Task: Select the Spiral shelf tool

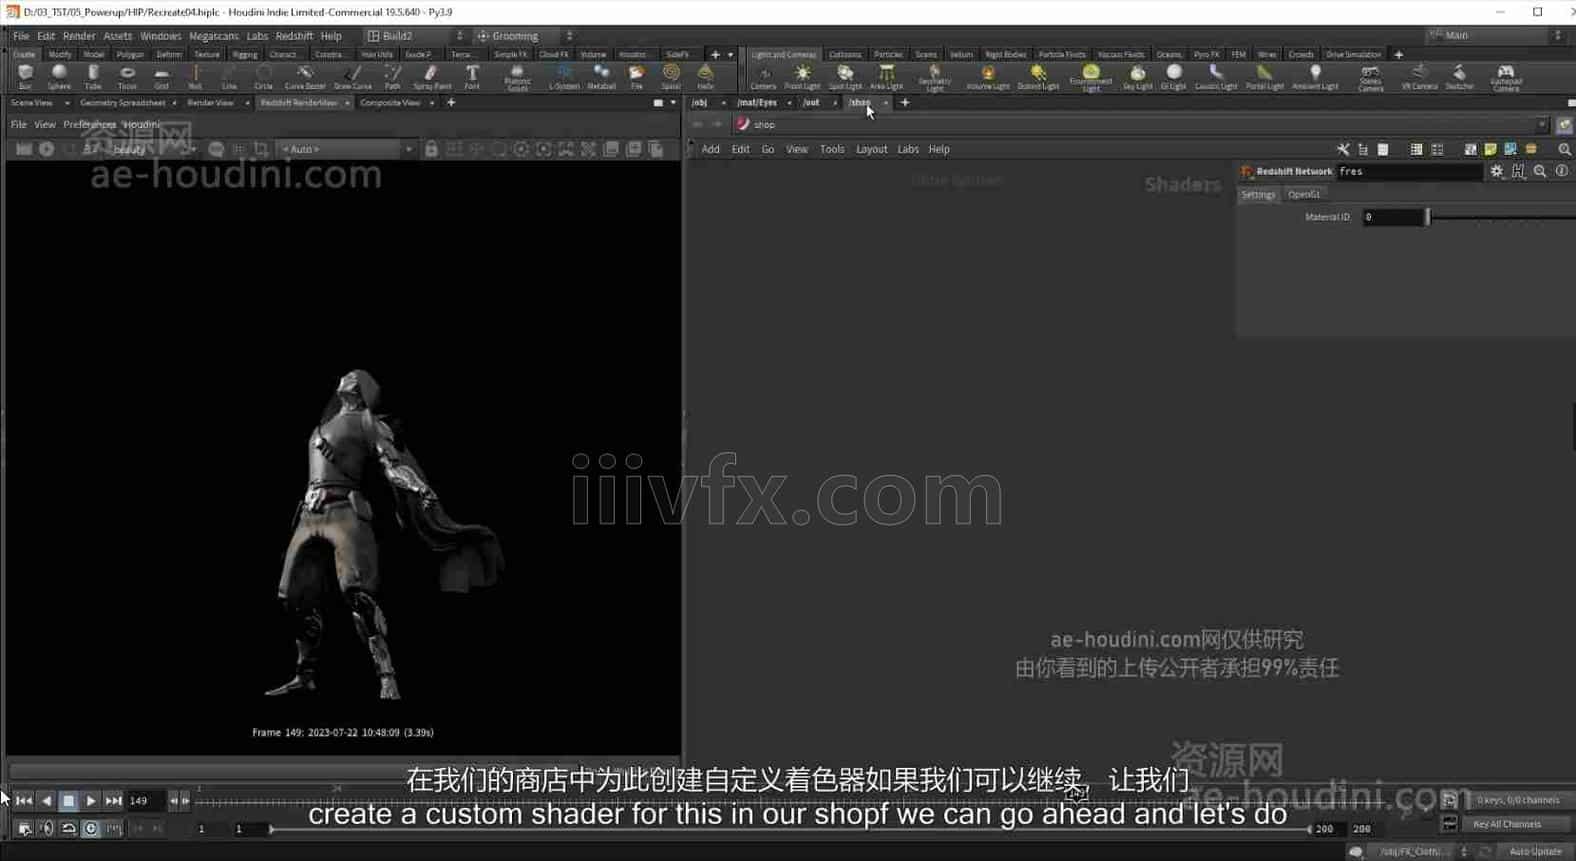Action: tap(671, 77)
